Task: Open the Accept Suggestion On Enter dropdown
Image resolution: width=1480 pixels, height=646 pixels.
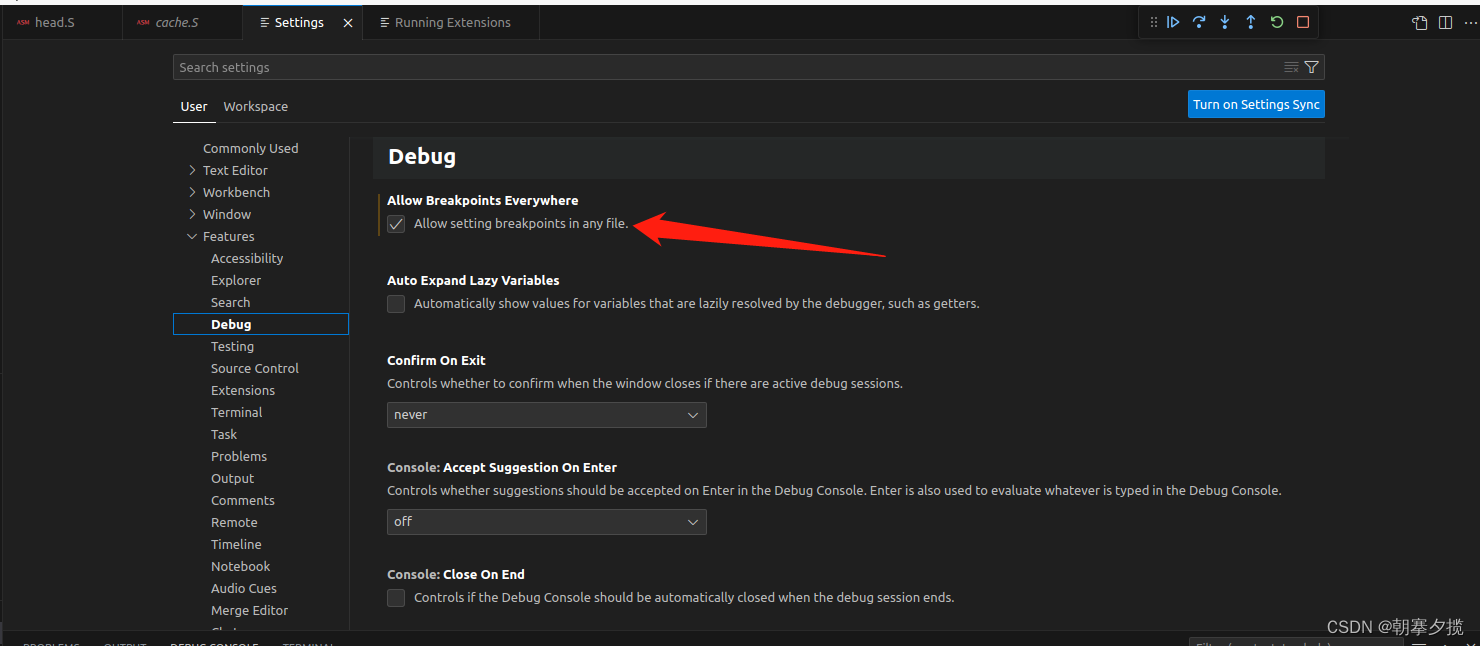Action: click(x=546, y=521)
